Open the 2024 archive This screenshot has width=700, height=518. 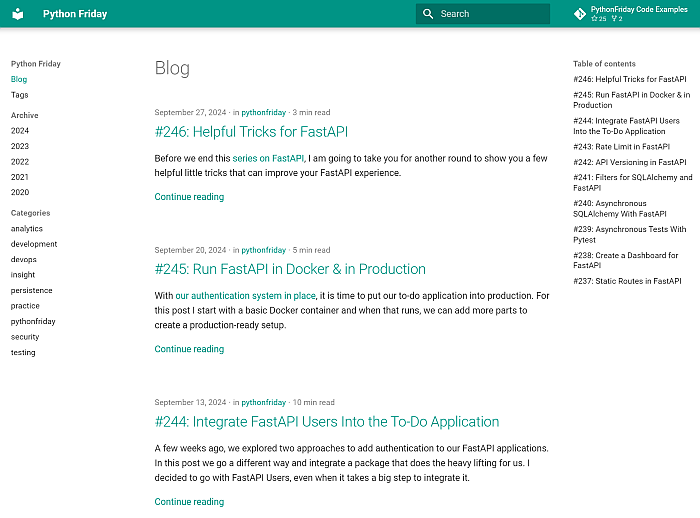coord(20,130)
